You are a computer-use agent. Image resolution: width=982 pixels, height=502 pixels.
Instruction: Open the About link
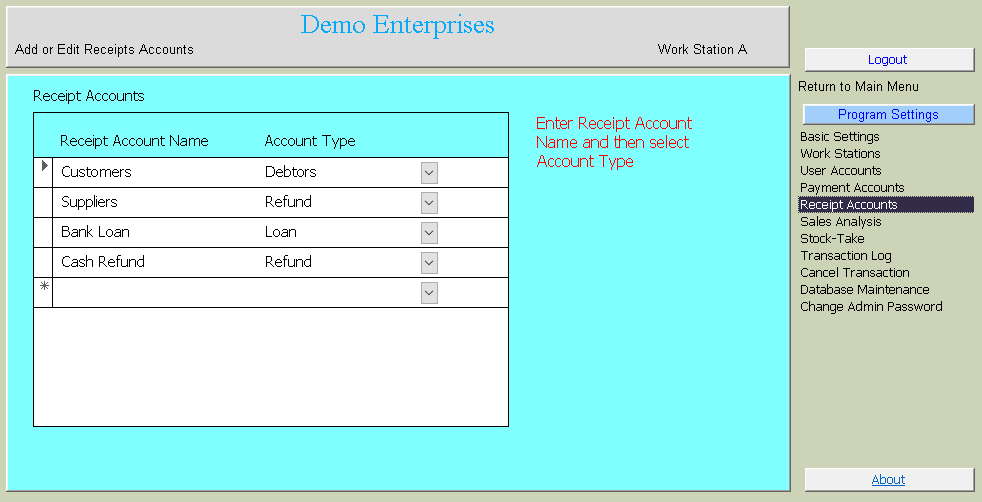pos(888,480)
